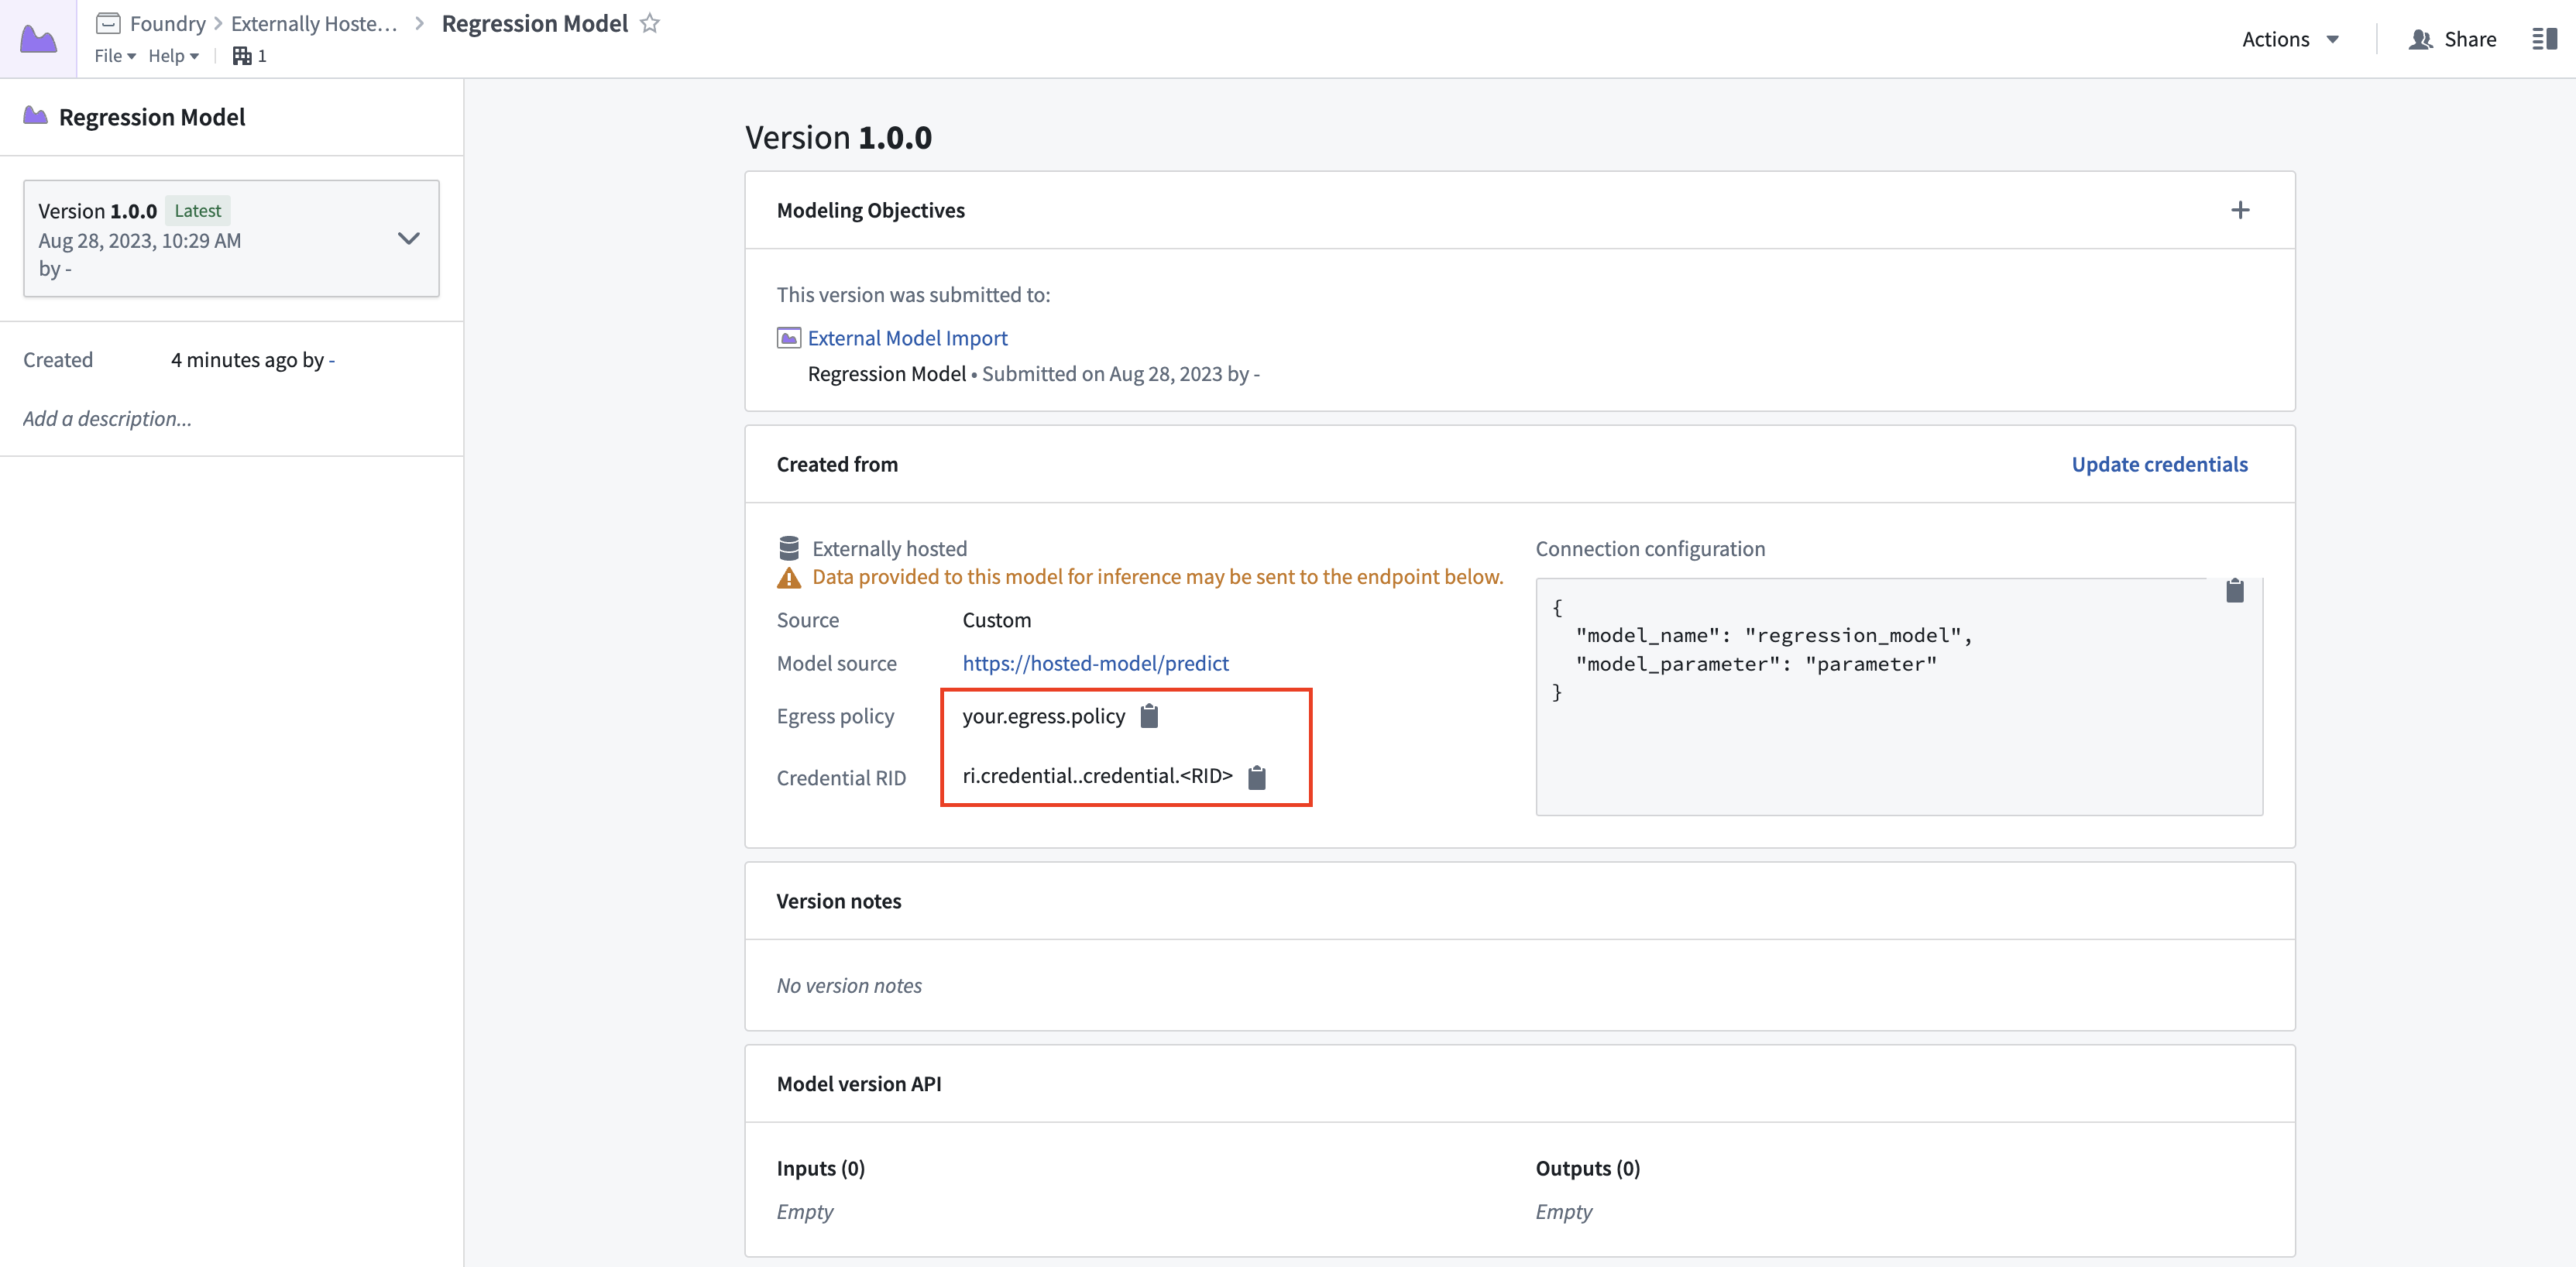Image resolution: width=2576 pixels, height=1267 pixels.
Task: Click the External Model Import objective icon
Action: (789, 338)
